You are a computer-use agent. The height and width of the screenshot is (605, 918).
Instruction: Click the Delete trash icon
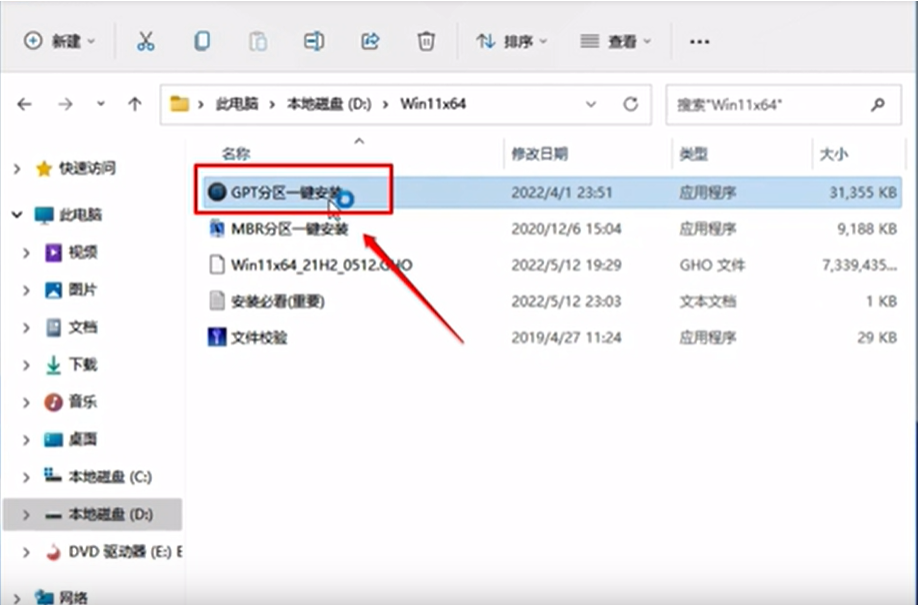(426, 41)
